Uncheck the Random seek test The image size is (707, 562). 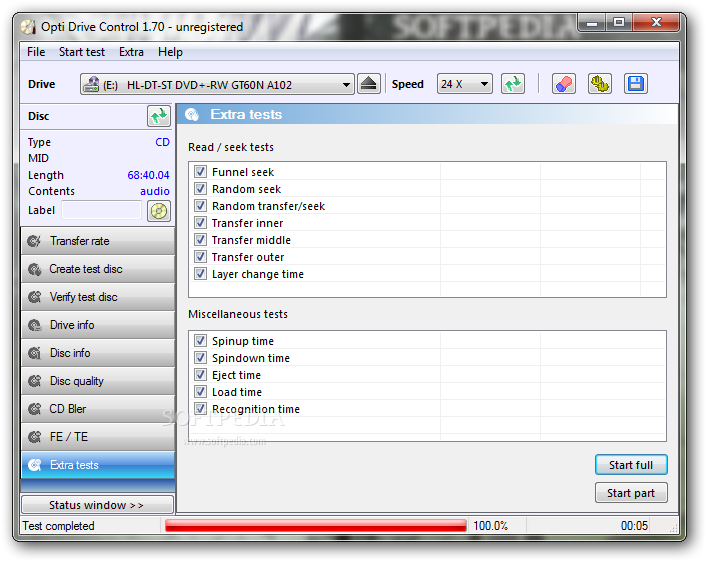(200, 189)
